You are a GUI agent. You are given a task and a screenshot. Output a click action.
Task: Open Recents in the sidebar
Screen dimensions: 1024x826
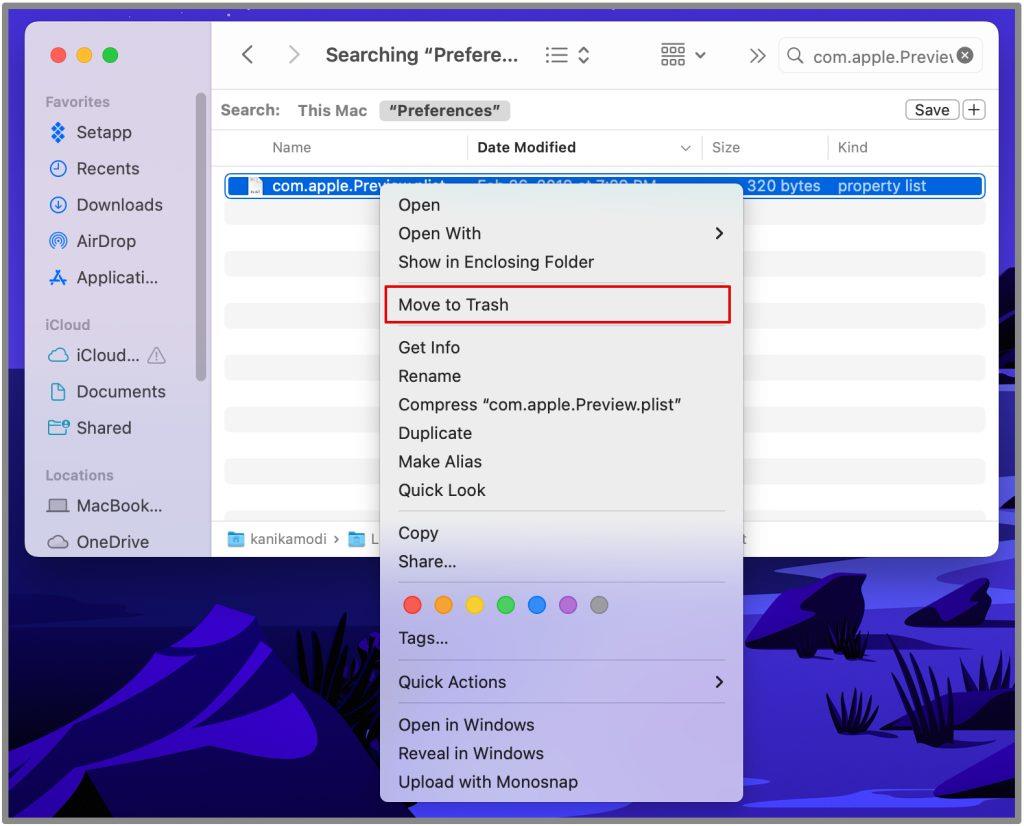tap(95, 168)
